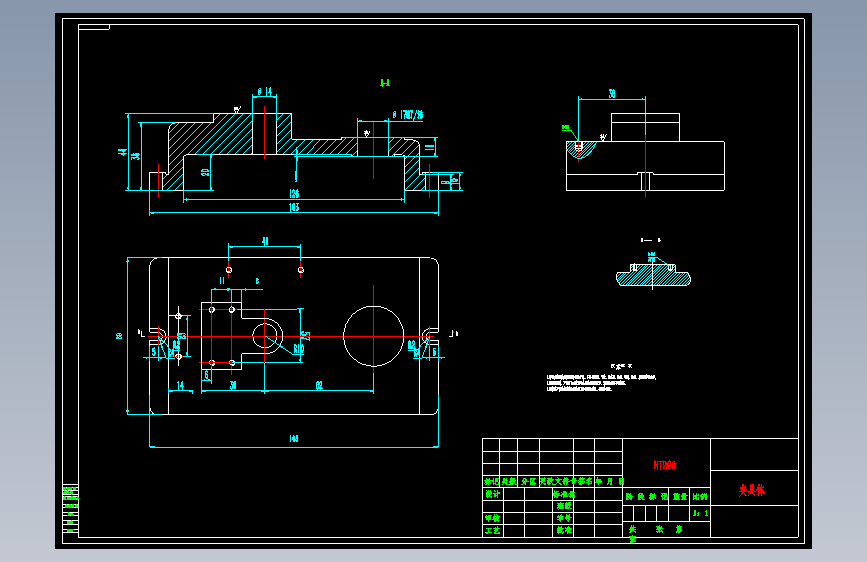
Task: Click the 62 dimension in plan view
Action: (x=319, y=386)
